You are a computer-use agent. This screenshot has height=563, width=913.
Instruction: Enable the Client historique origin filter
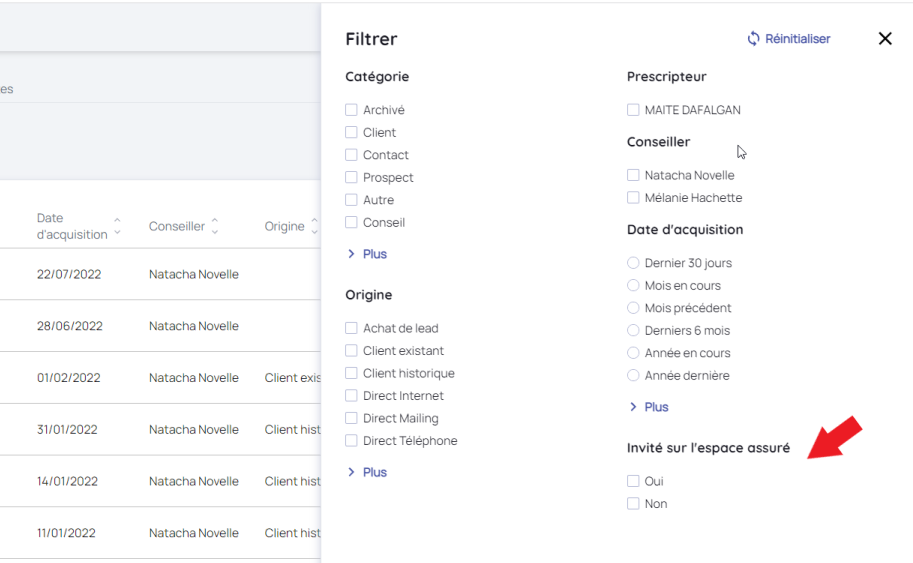pos(352,374)
